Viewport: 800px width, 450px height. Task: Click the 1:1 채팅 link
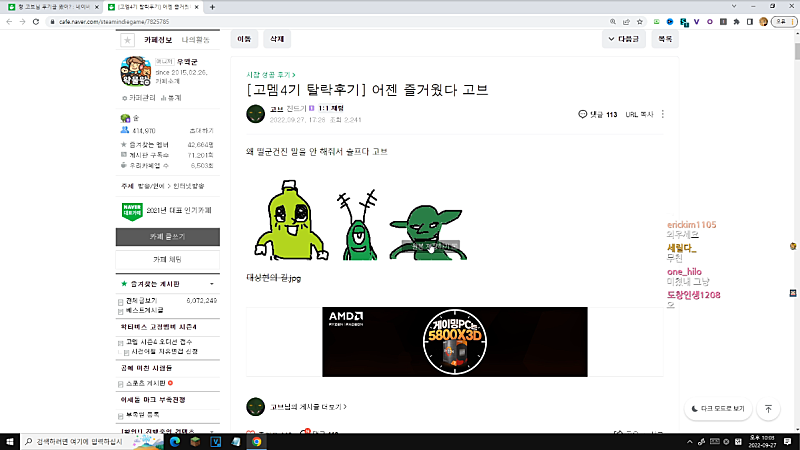pyautogui.click(x=331, y=108)
